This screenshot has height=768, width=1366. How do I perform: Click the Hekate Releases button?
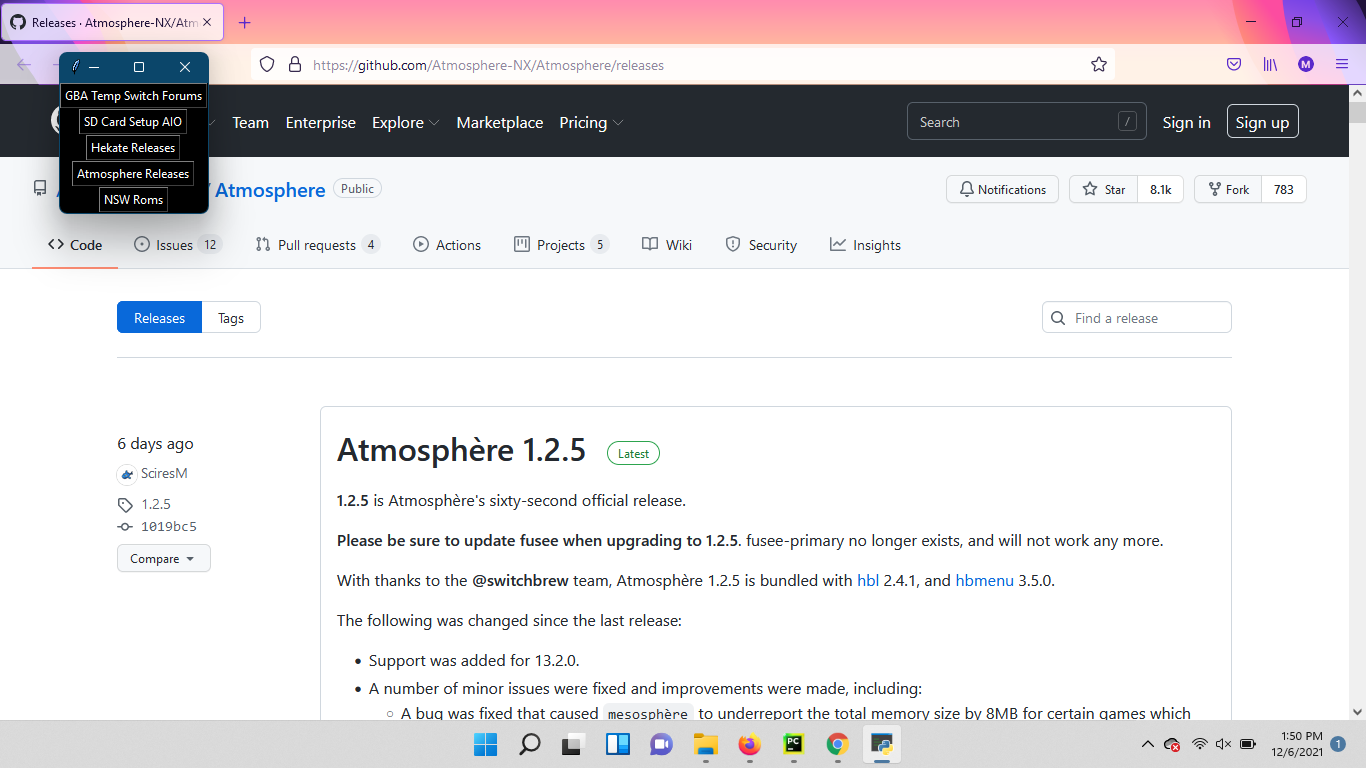133,148
